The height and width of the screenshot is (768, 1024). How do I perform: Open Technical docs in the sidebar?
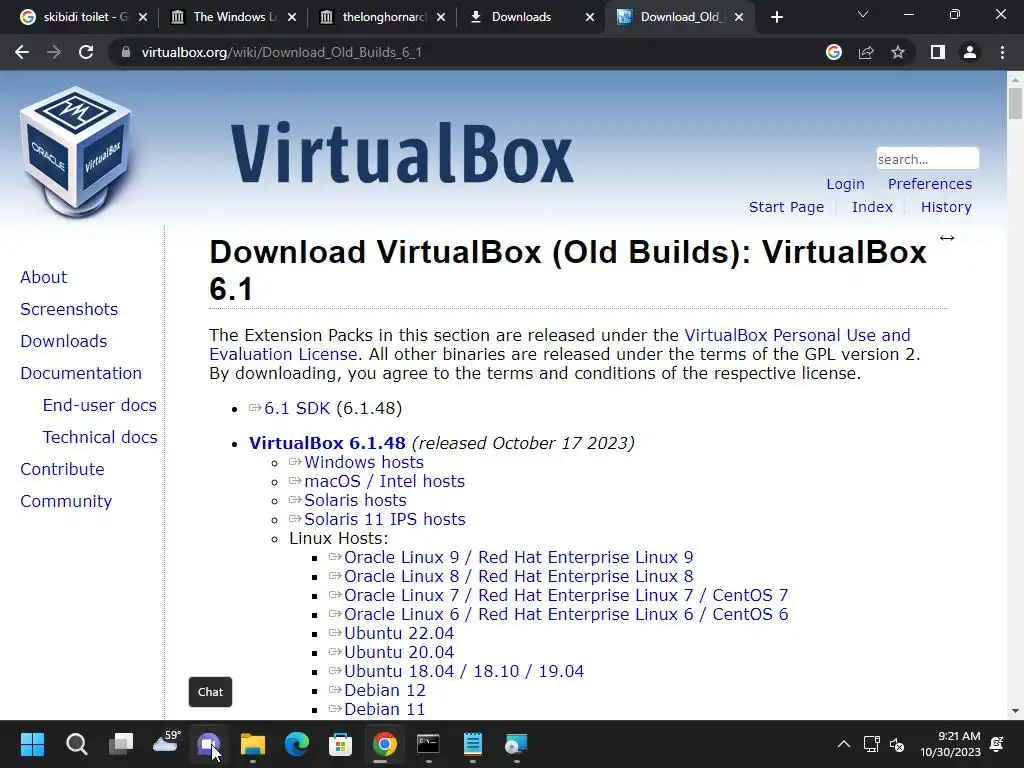pyautogui.click(x=100, y=438)
